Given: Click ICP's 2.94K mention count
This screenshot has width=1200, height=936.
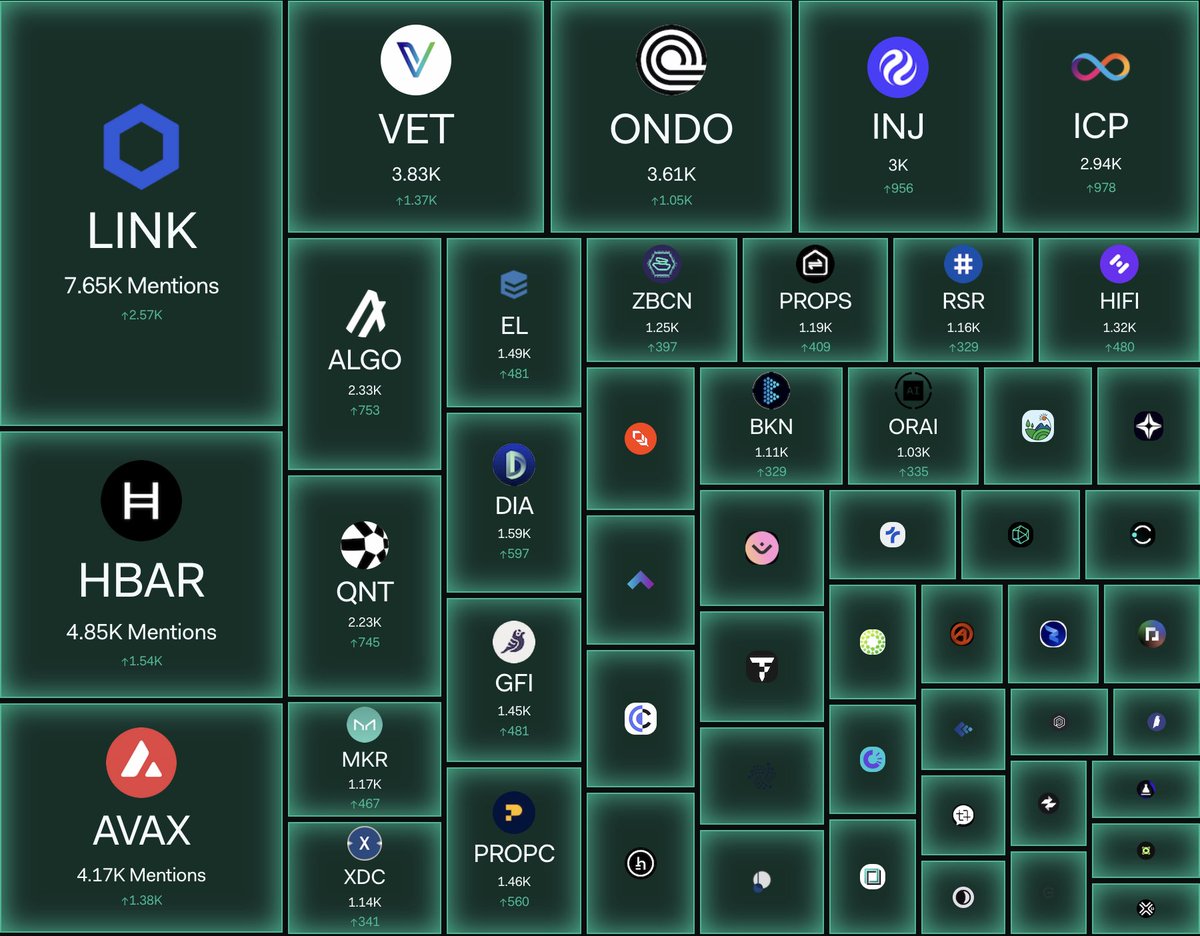Looking at the screenshot, I should click(x=1101, y=164).
